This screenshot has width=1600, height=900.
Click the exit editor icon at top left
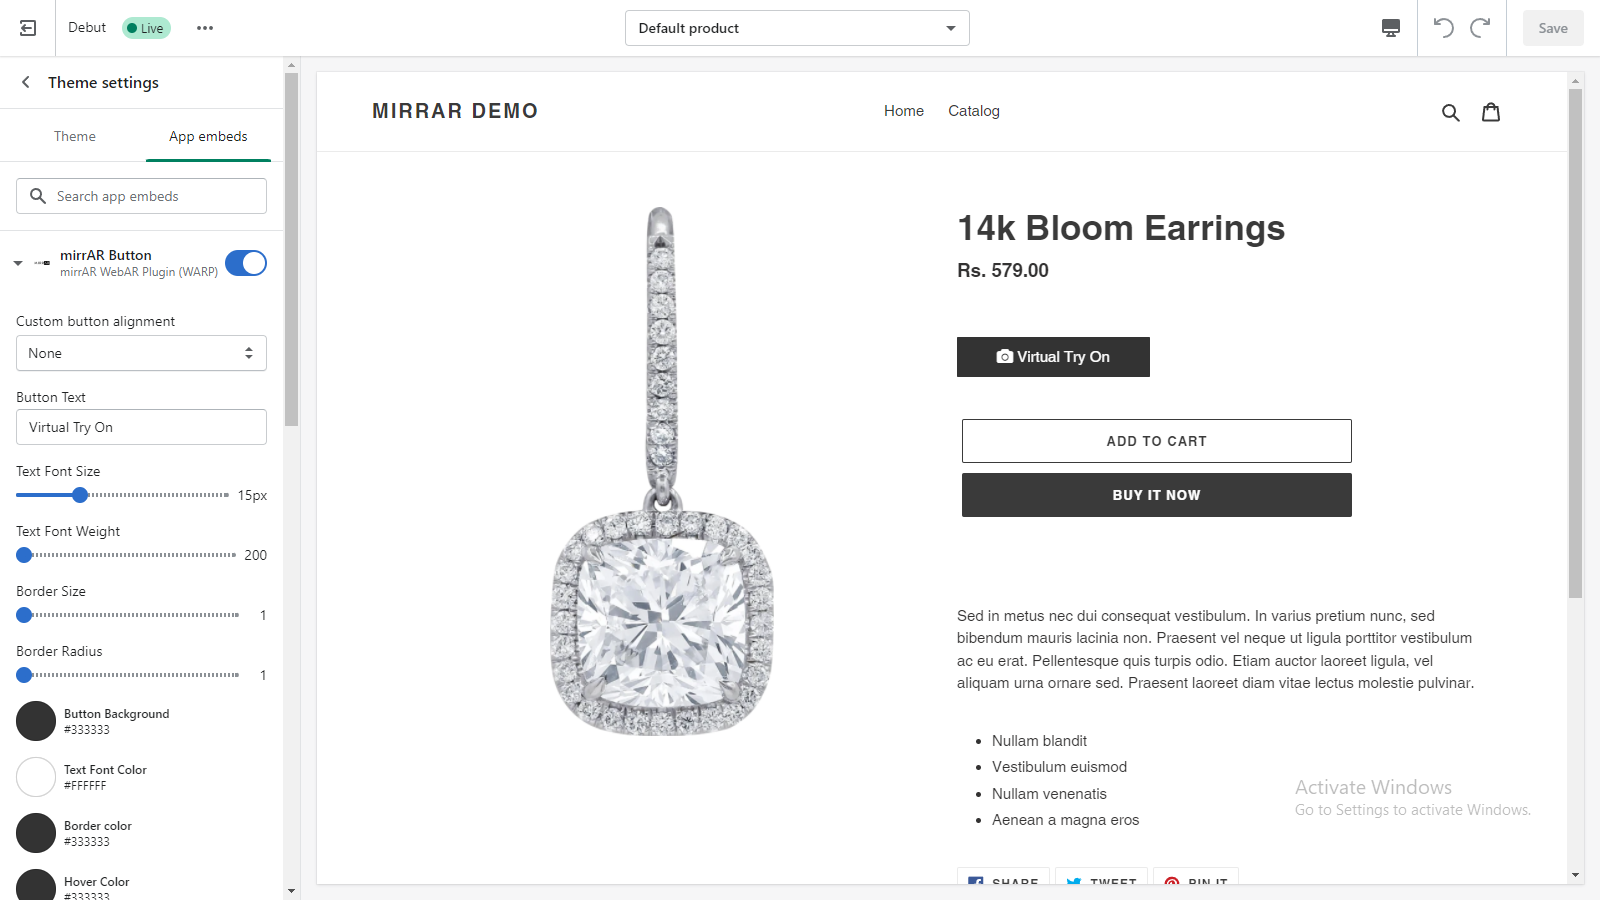tap(28, 28)
